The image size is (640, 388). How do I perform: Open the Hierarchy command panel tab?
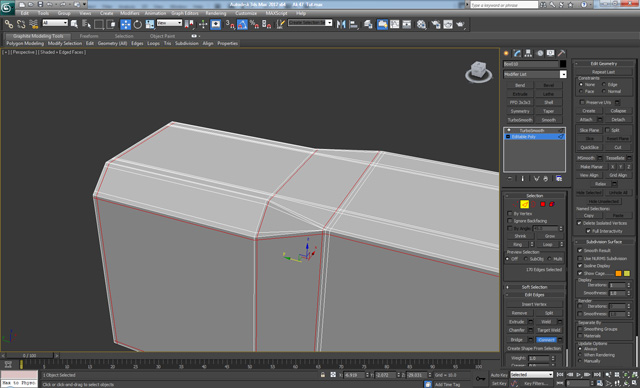529,53
